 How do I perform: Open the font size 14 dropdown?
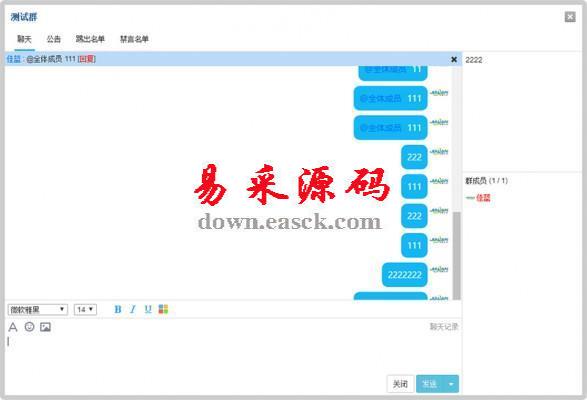(85, 309)
